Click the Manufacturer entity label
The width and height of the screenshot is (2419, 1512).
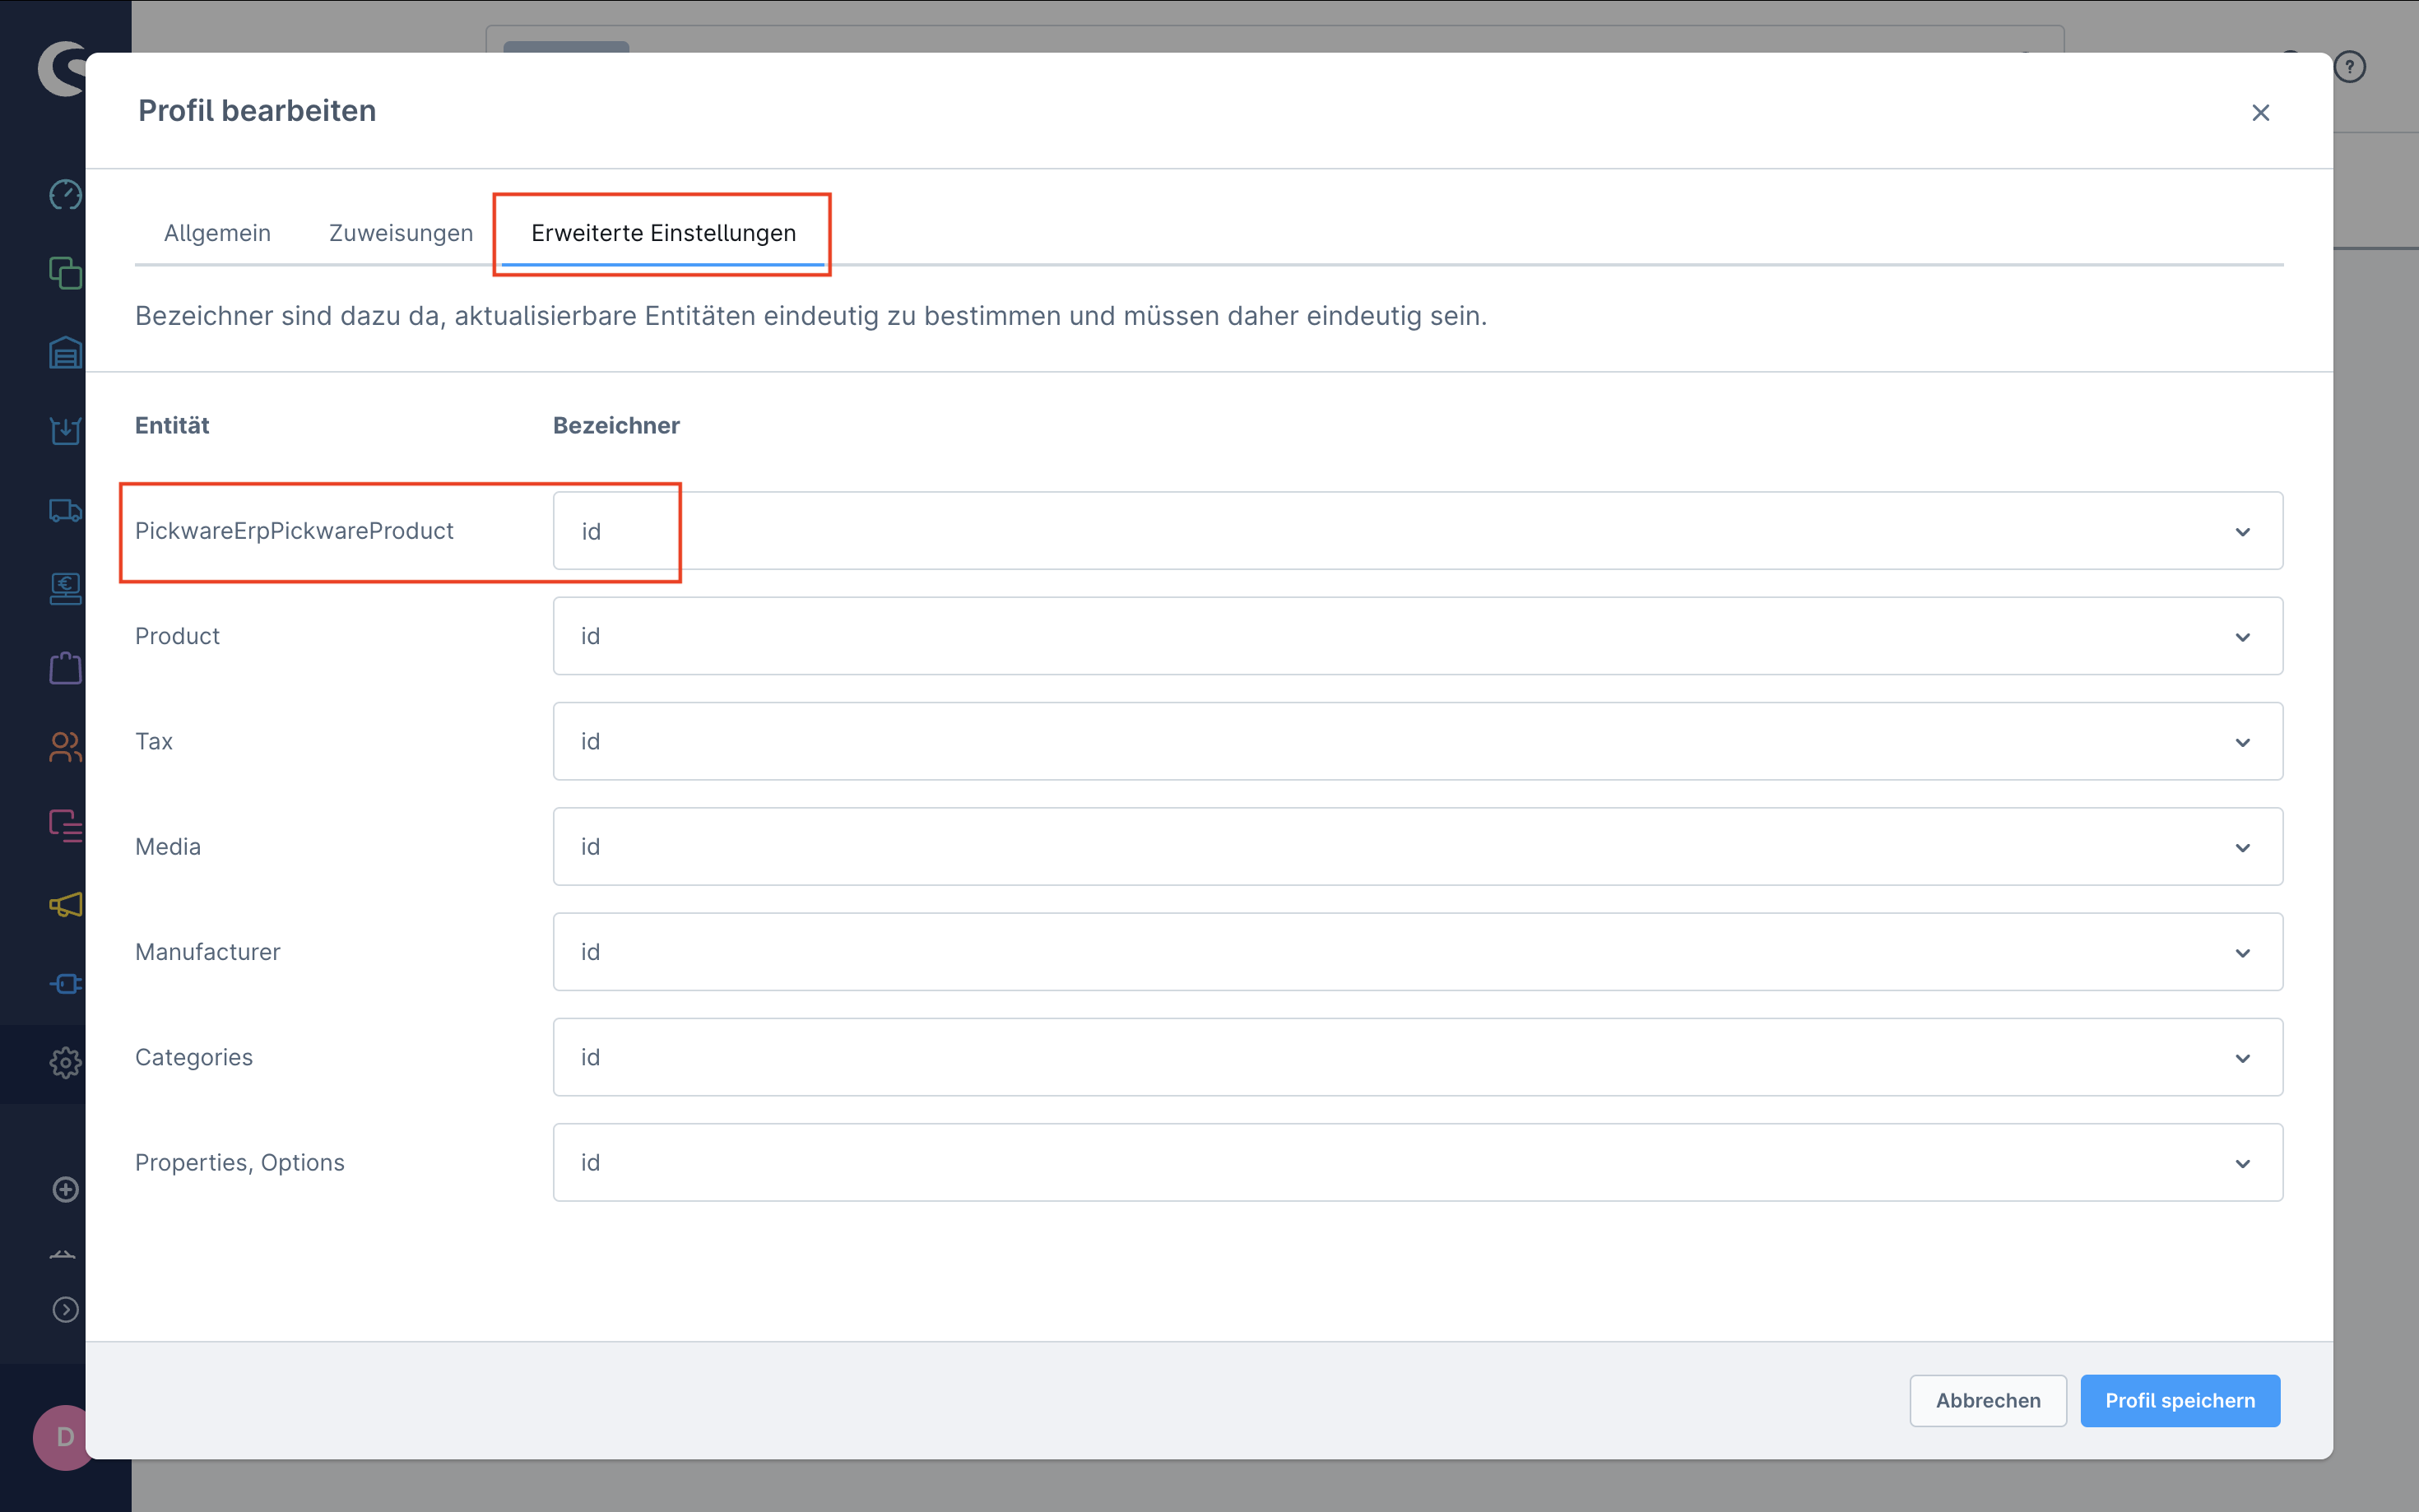208,952
